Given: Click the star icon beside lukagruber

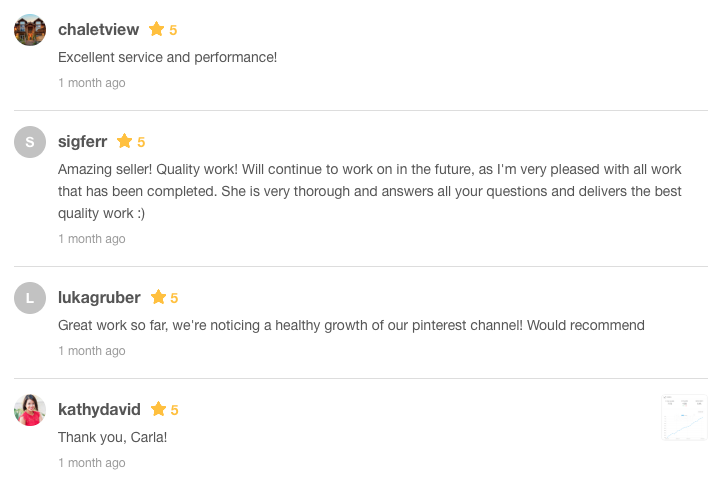Looking at the screenshot, I should (158, 297).
